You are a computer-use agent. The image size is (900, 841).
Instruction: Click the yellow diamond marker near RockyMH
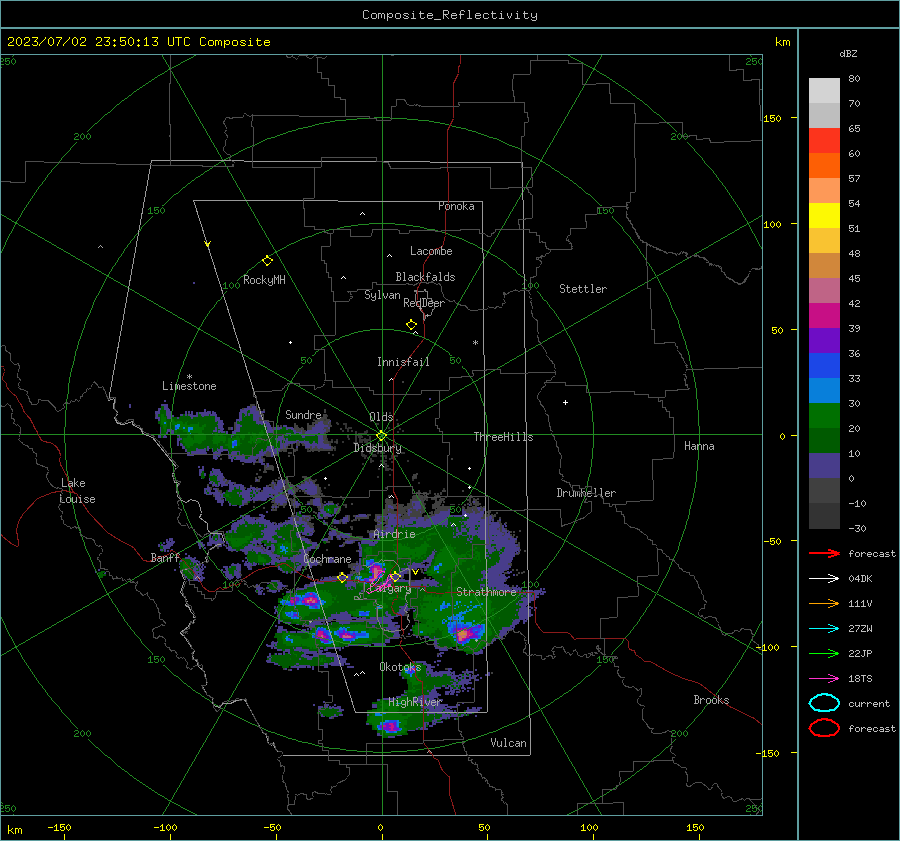point(267,261)
